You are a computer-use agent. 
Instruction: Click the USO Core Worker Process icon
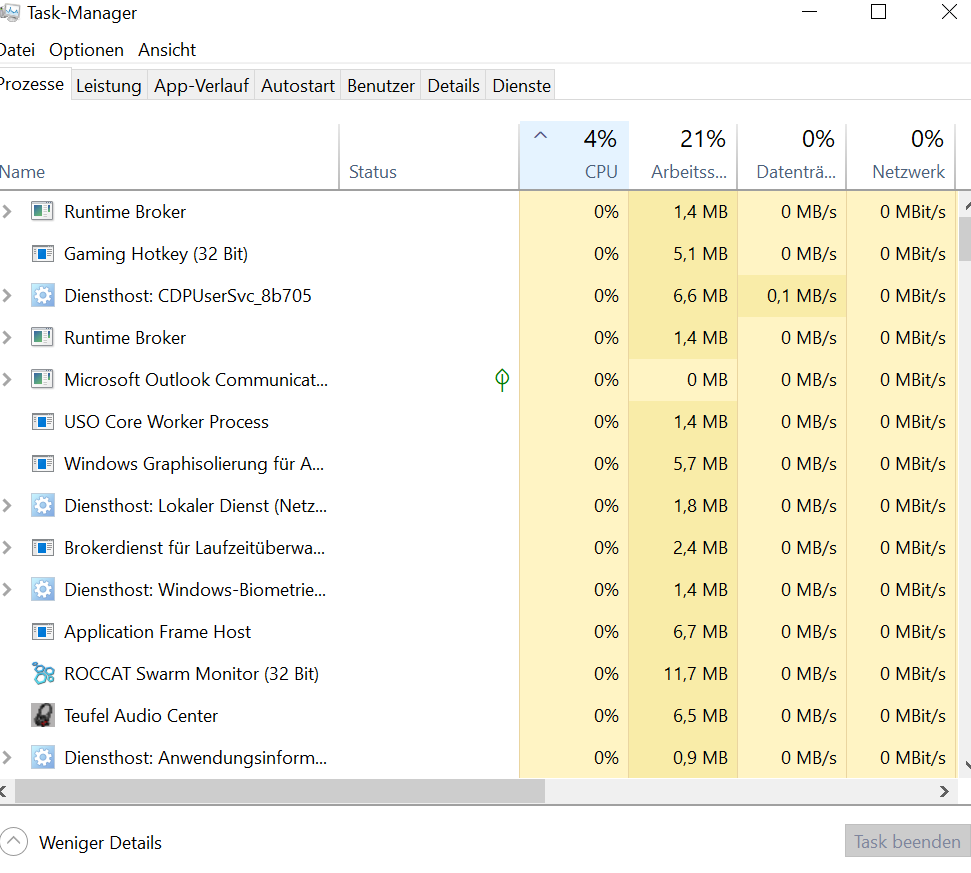tap(43, 422)
